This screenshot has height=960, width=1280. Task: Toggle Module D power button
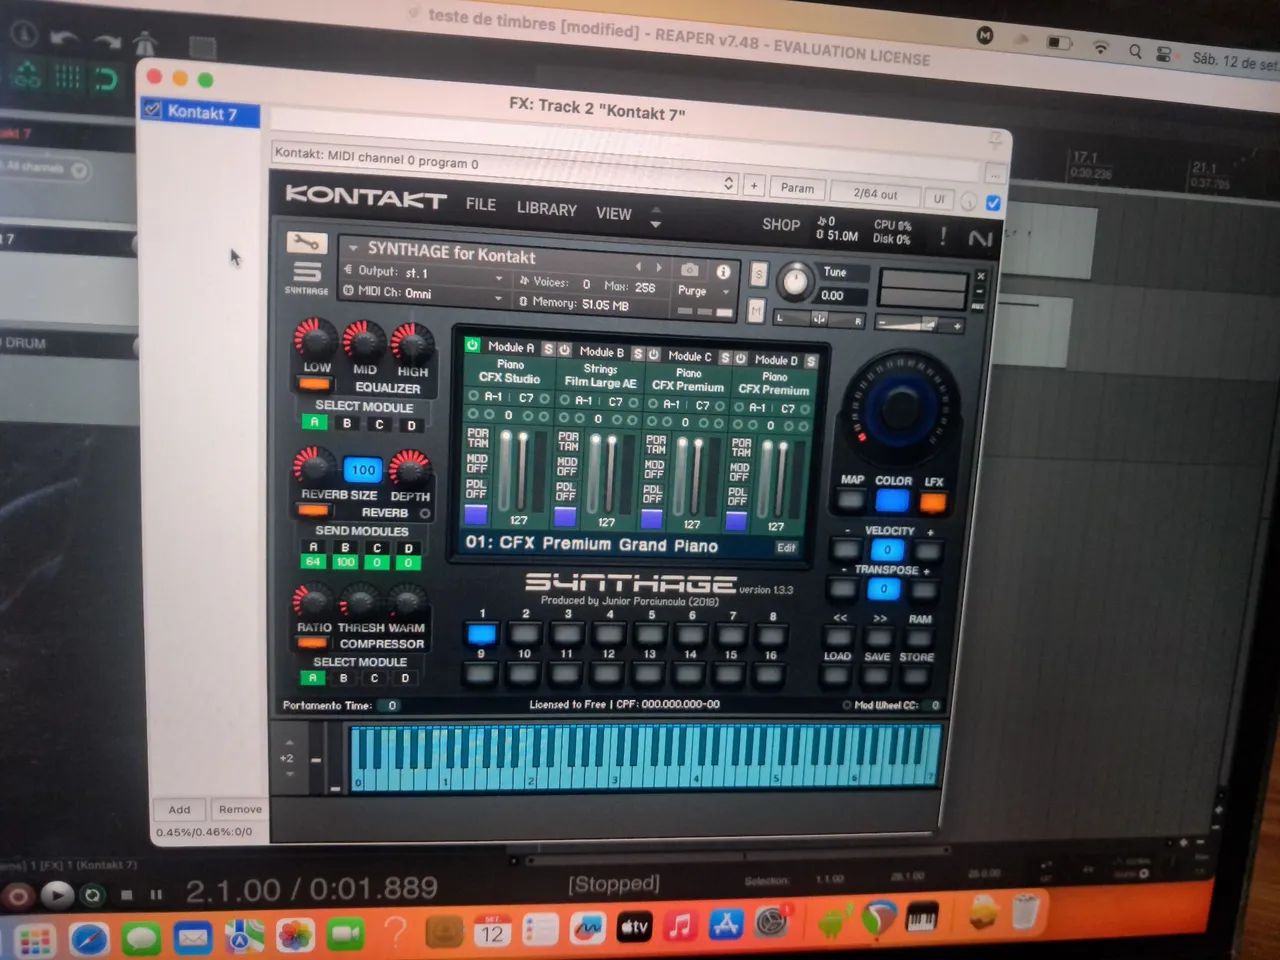click(741, 358)
